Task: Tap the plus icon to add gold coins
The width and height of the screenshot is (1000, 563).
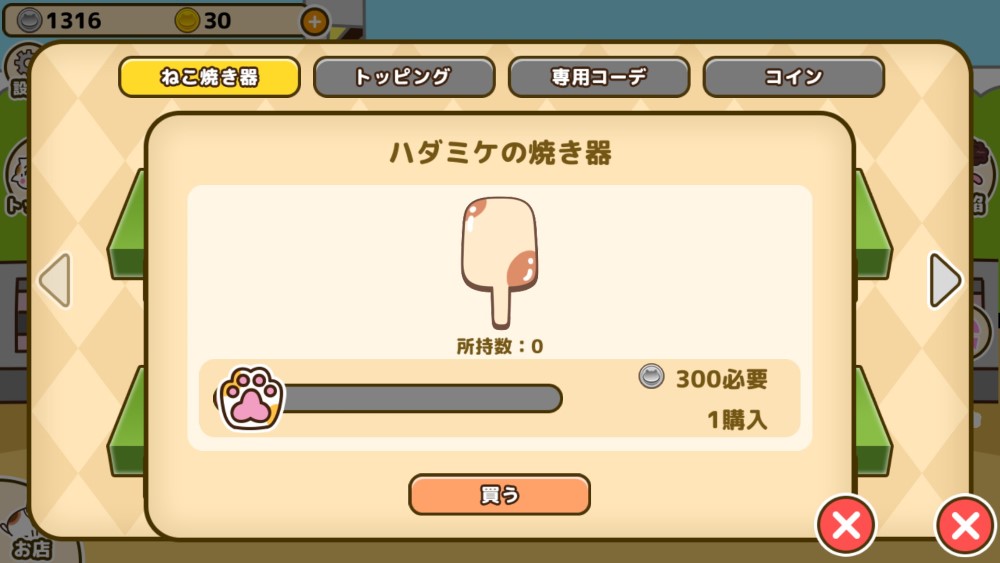Action: 314,22
